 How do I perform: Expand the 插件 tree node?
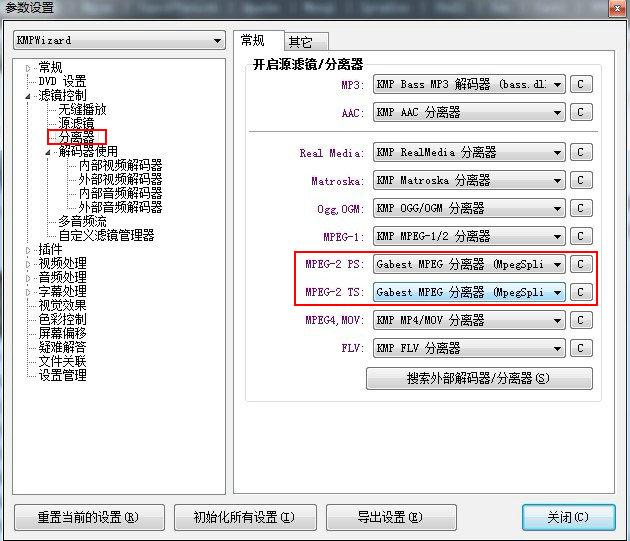coord(28,250)
